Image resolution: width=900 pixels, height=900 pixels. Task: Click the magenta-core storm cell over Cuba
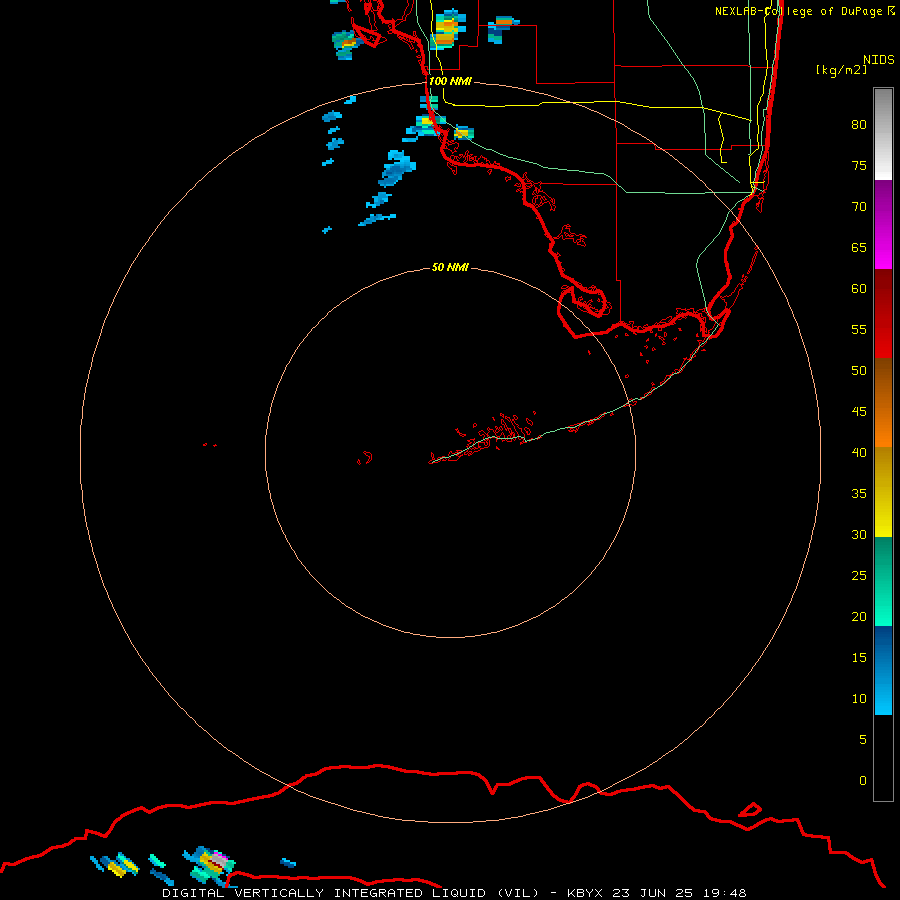tap(210, 865)
